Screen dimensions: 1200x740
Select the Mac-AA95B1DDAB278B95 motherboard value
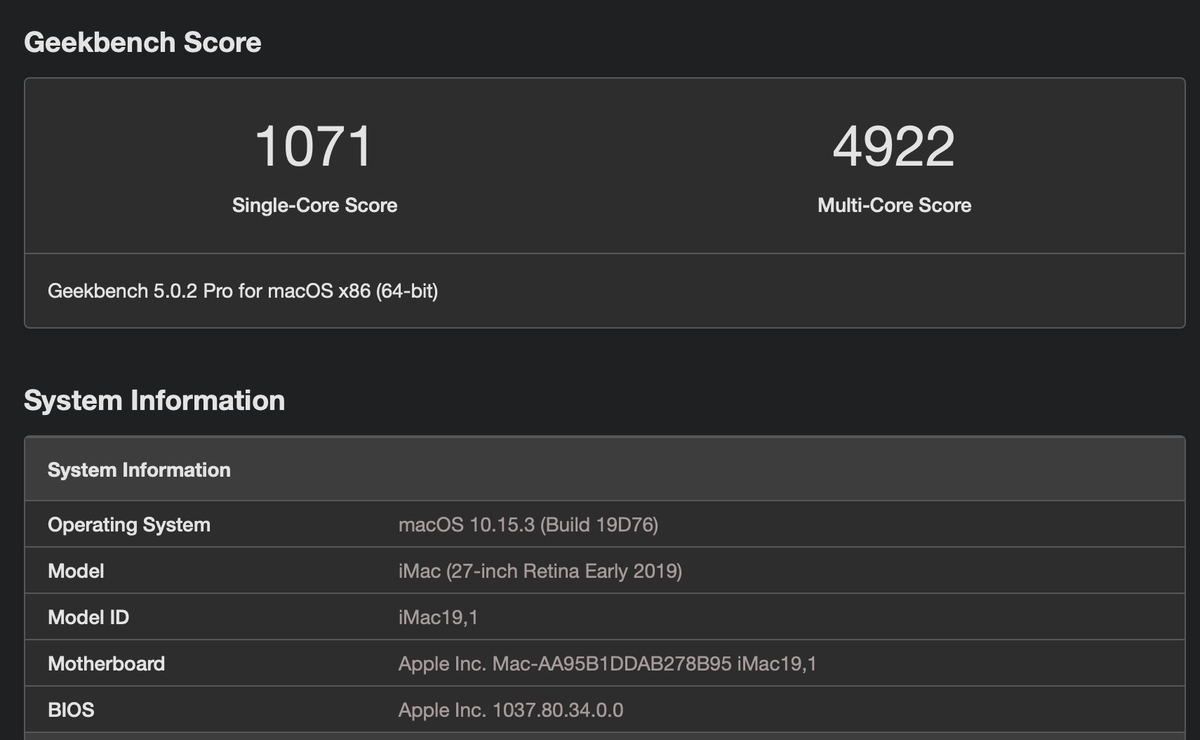(x=607, y=663)
